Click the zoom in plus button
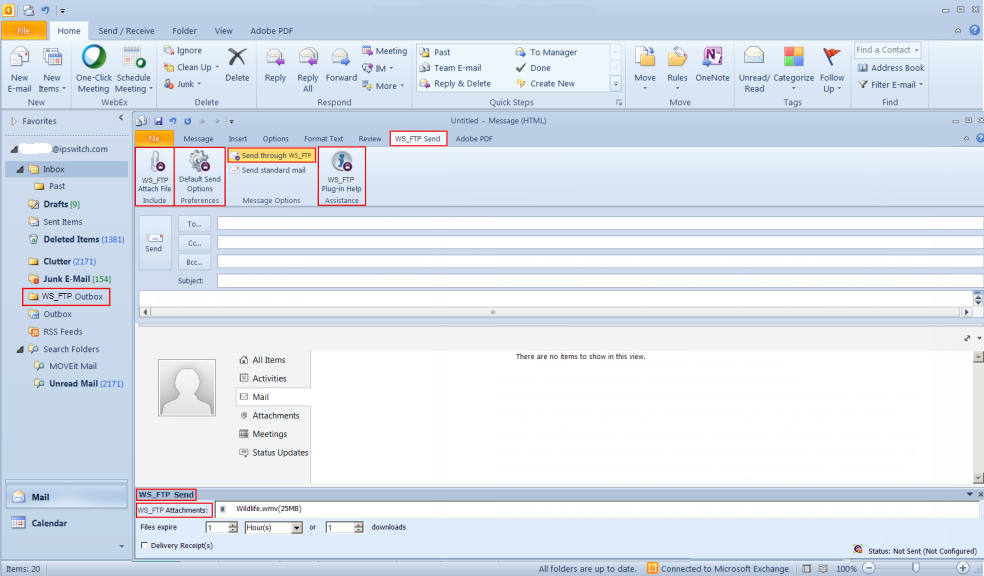Image resolution: width=984 pixels, height=576 pixels. click(x=962, y=568)
